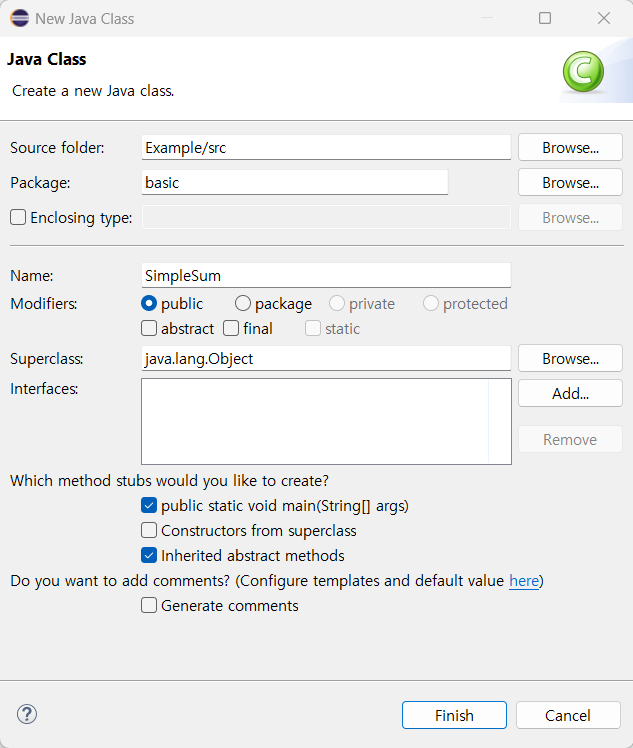Enable the Enclosing type checkbox
Image resolution: width=633 pixels, height=748 pixels.
point(18,218)
